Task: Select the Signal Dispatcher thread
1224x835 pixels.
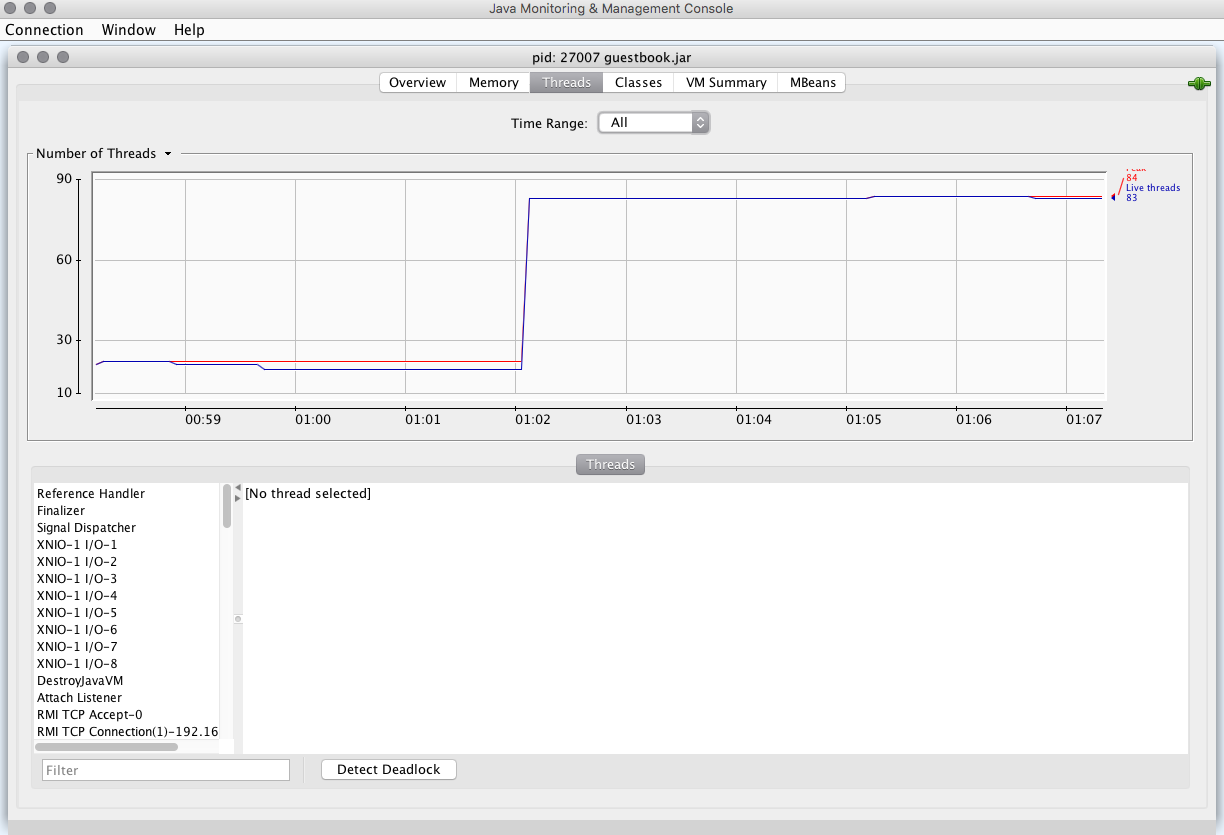Action: click(x=126, y=528)
